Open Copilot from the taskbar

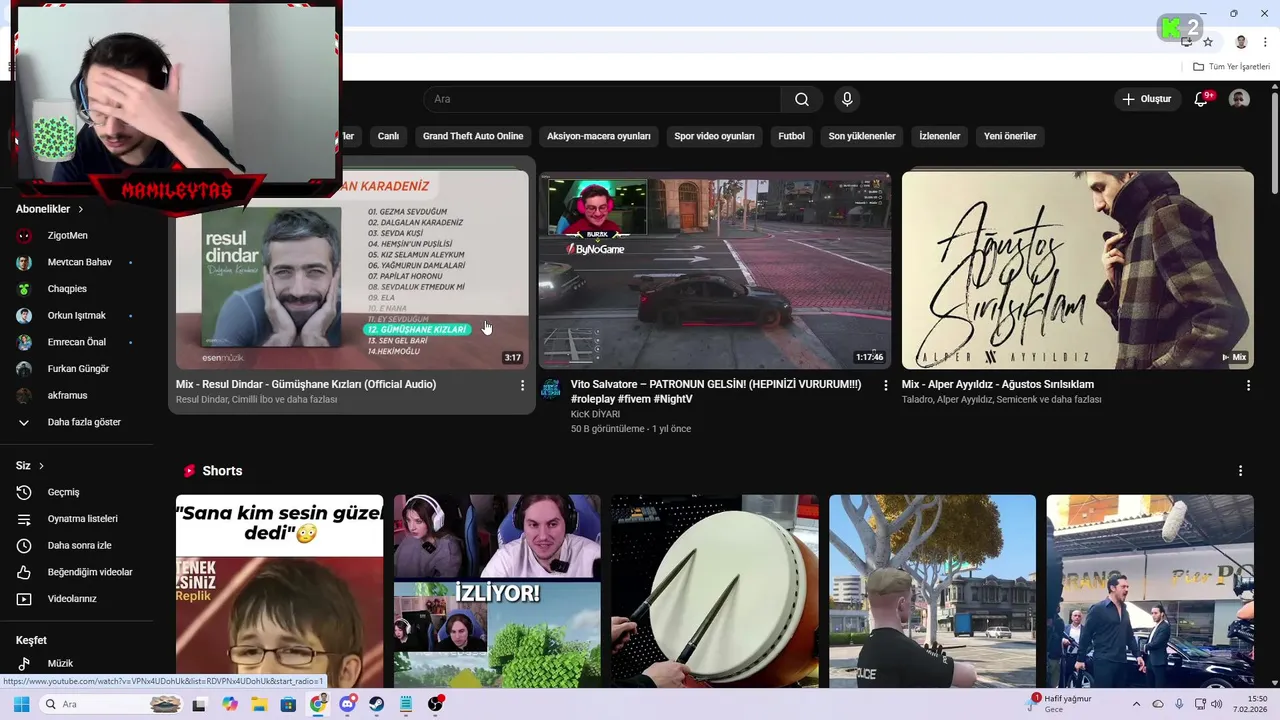(x=230, y=704)
